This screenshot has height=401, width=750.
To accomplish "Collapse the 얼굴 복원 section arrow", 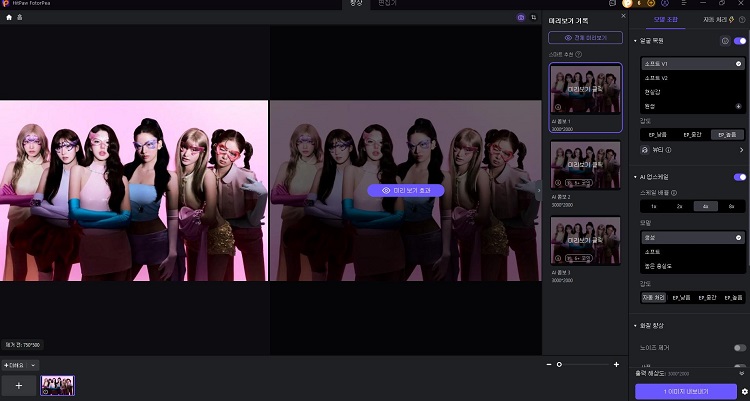I will coord(635,41).
